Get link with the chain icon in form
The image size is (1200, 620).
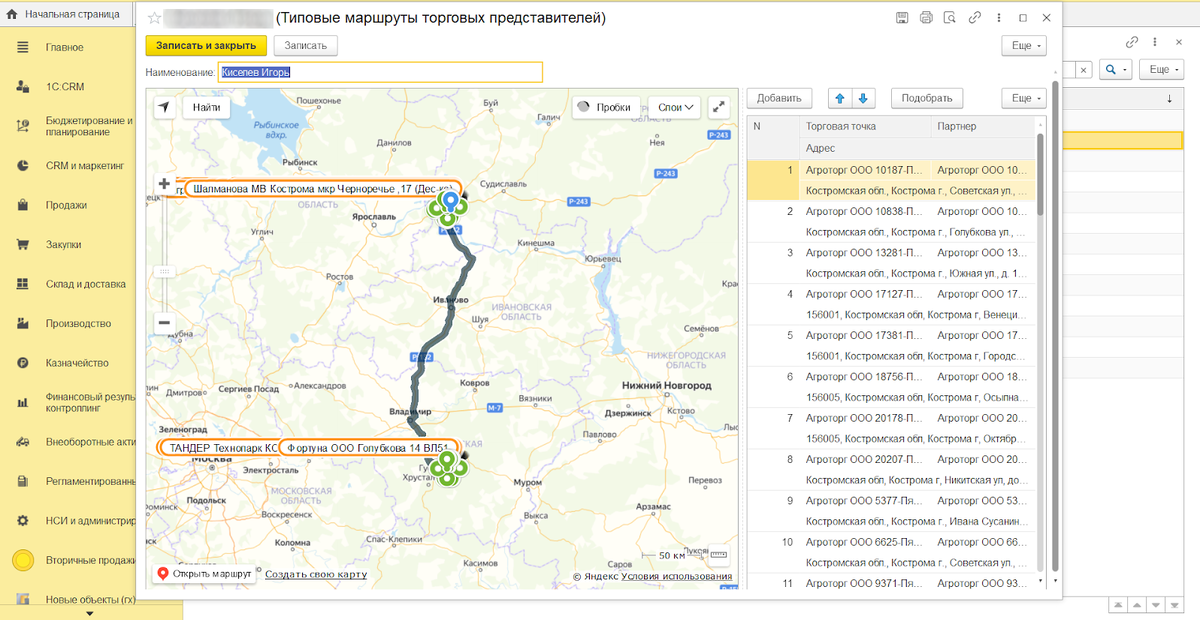click(x=974, y=18)
